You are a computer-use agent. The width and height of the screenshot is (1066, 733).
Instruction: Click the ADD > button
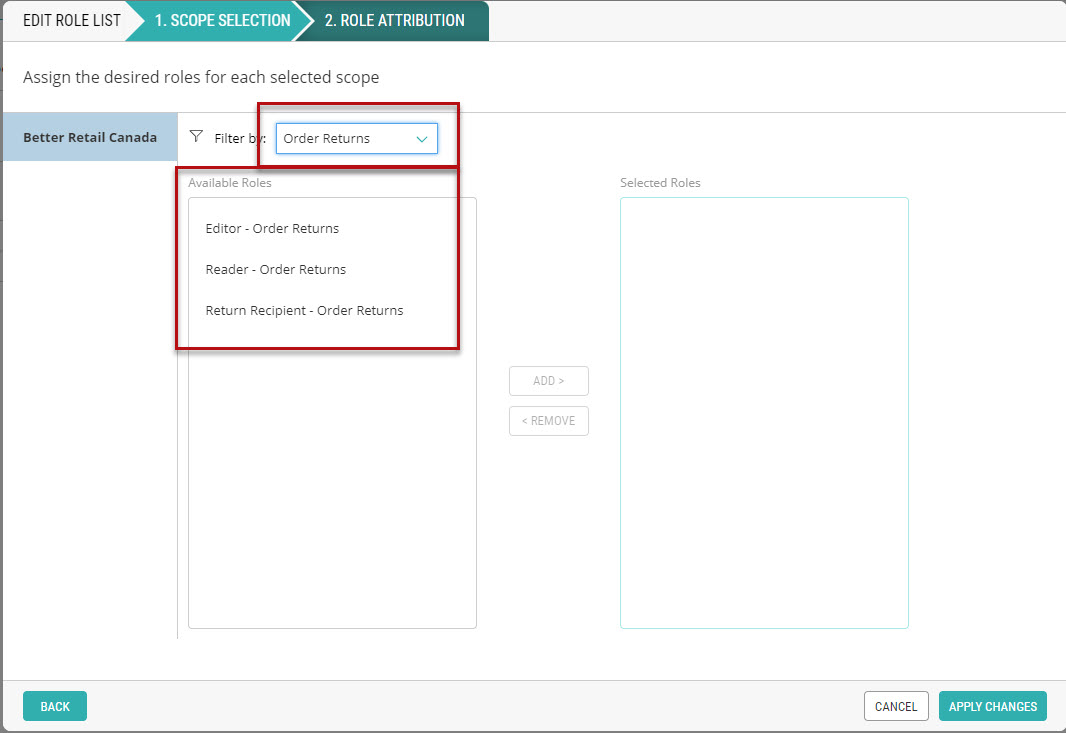click(x=549, y=381)
